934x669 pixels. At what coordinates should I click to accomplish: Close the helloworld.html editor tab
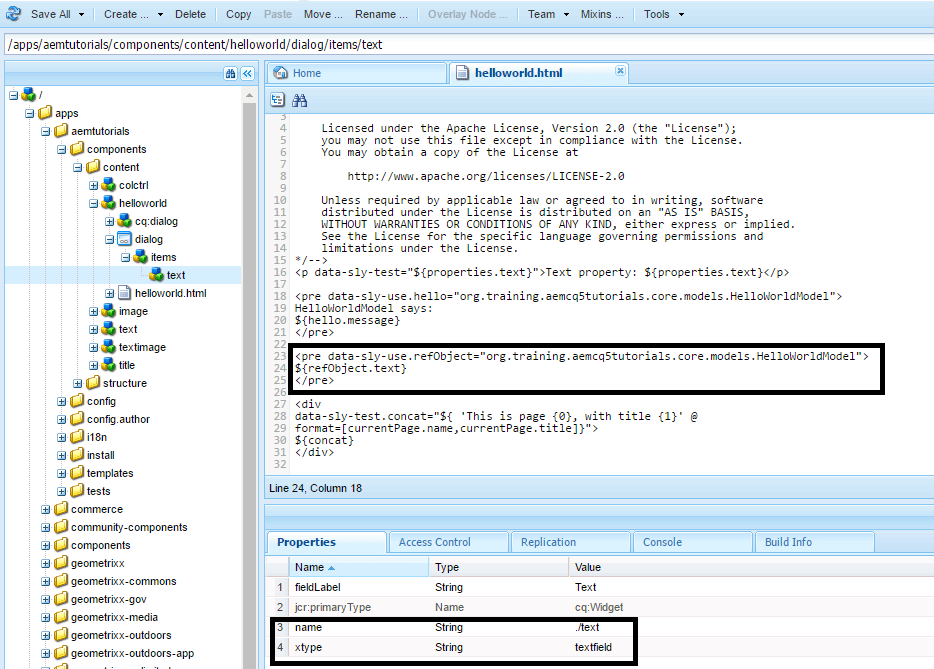point(620,70)
